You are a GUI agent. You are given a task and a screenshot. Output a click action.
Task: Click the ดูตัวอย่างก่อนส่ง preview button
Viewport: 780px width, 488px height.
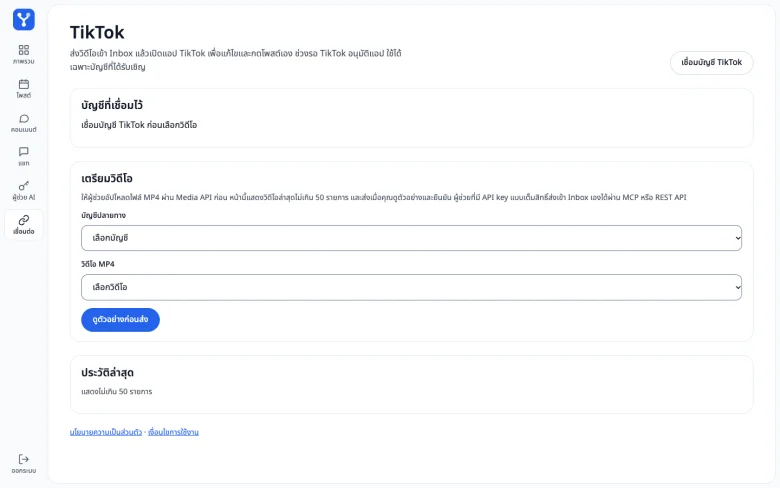pos(120,319)
